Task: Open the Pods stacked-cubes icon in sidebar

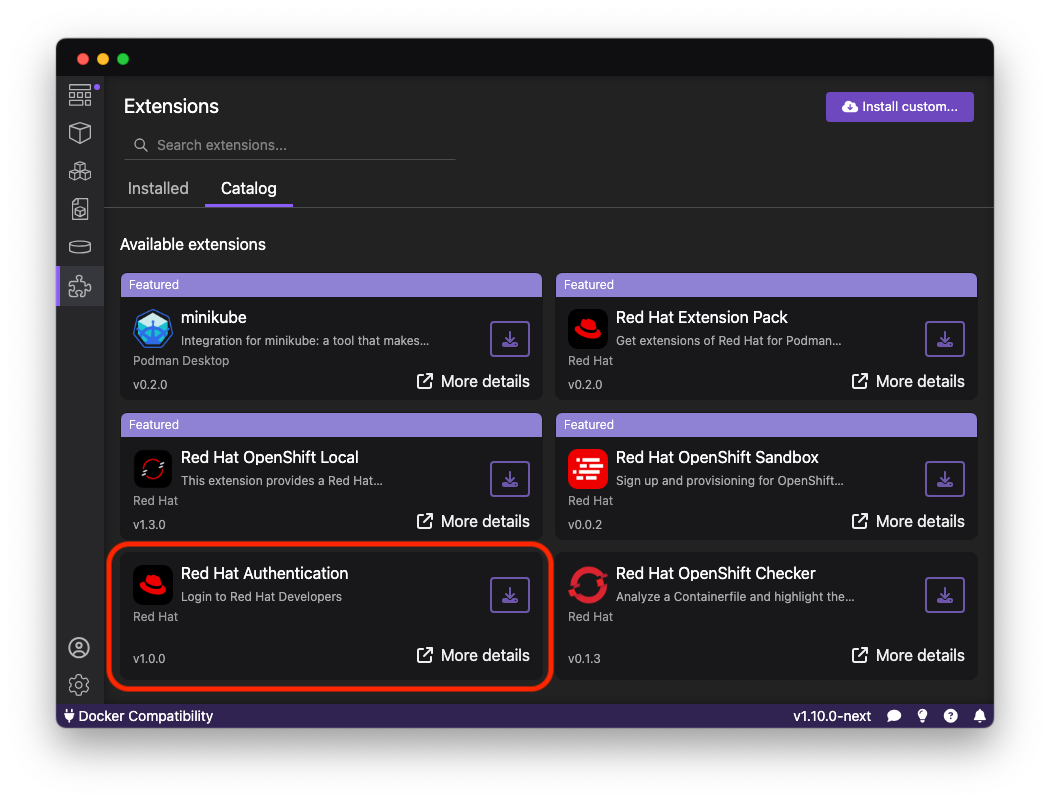Action: tap(80, 171)
